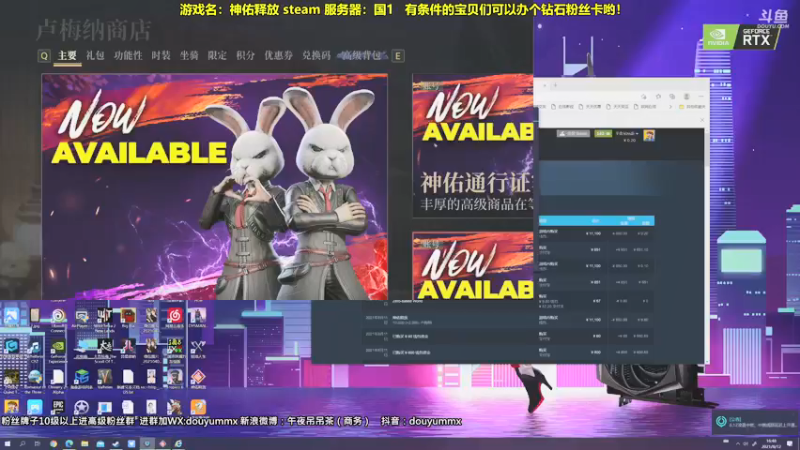Open the lower-right Now Available banner
This screenshot has width=800, height=450.
(472, 266)
